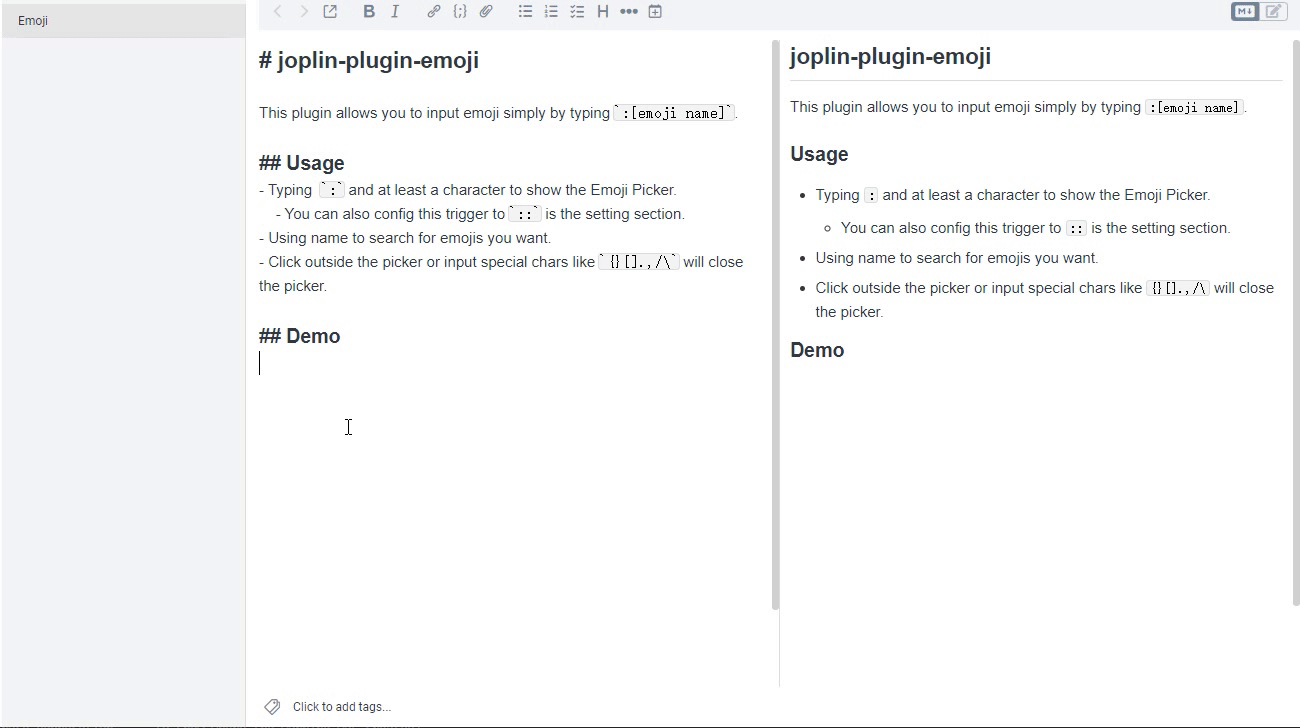This screenshot has width=1300, height=728.
Task: Toggle Markdown editor layout button
Action: tap(1245, 12)
